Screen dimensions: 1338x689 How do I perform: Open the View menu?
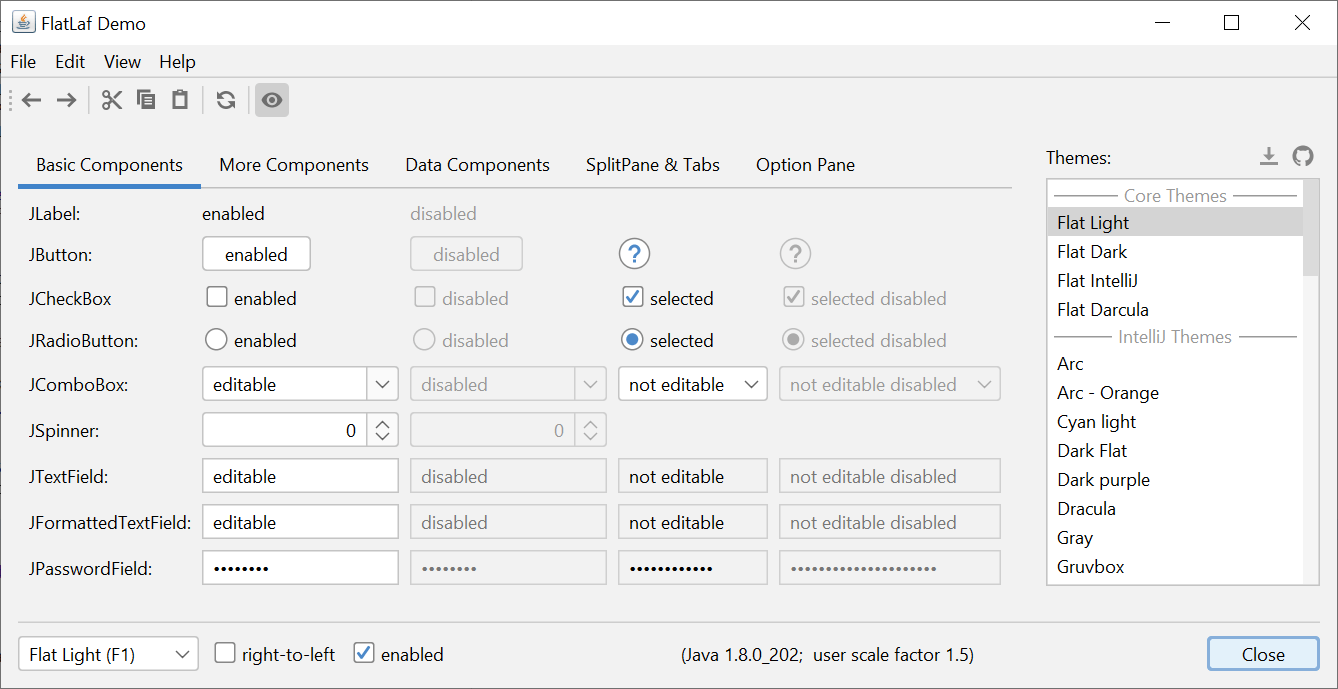[122, 62]
